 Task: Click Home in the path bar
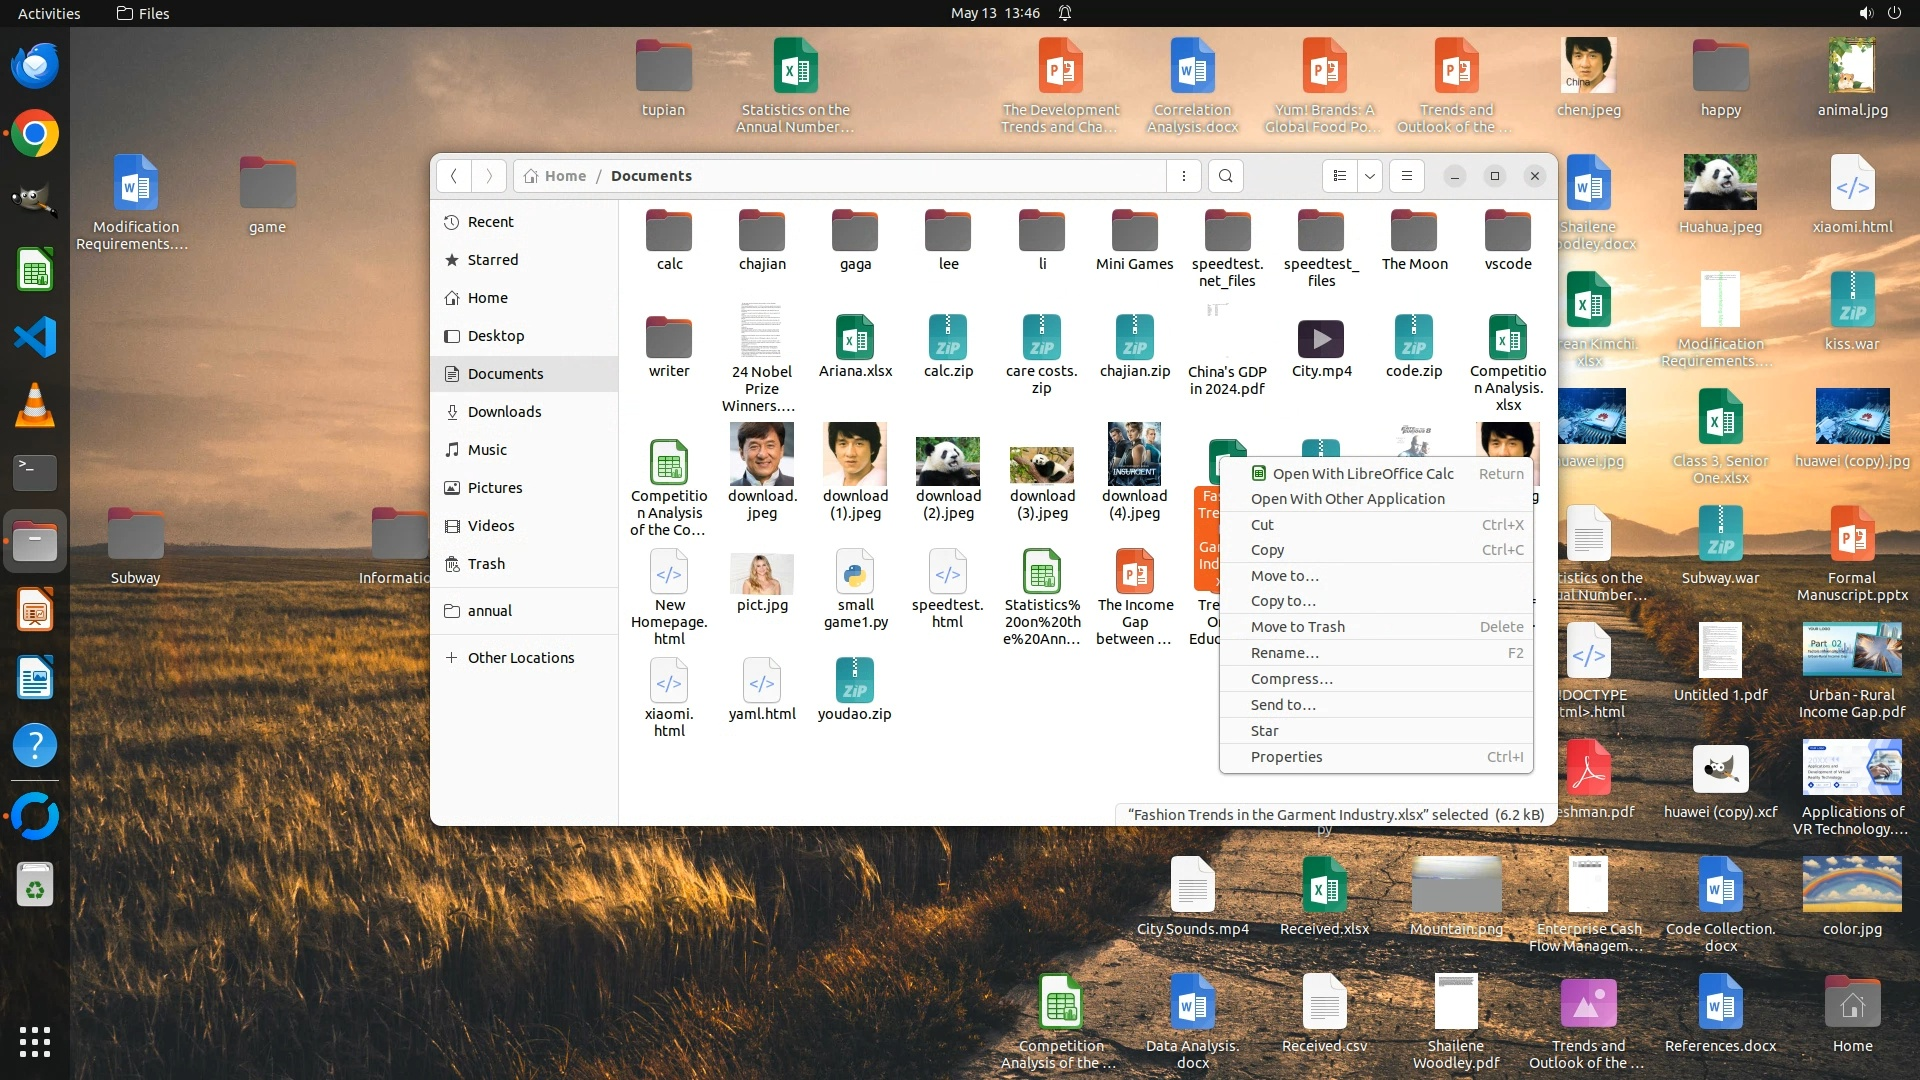tap(565, 176)
